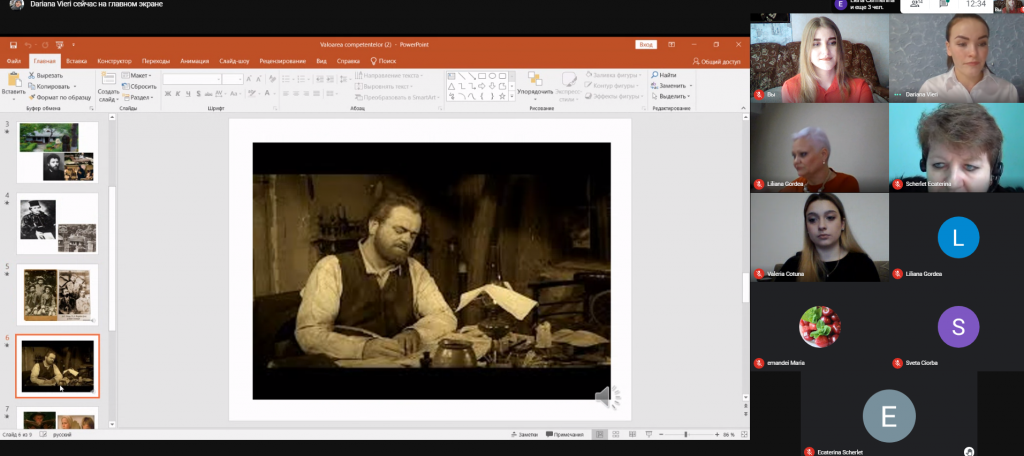Open the font size combo box

[232, 78]
